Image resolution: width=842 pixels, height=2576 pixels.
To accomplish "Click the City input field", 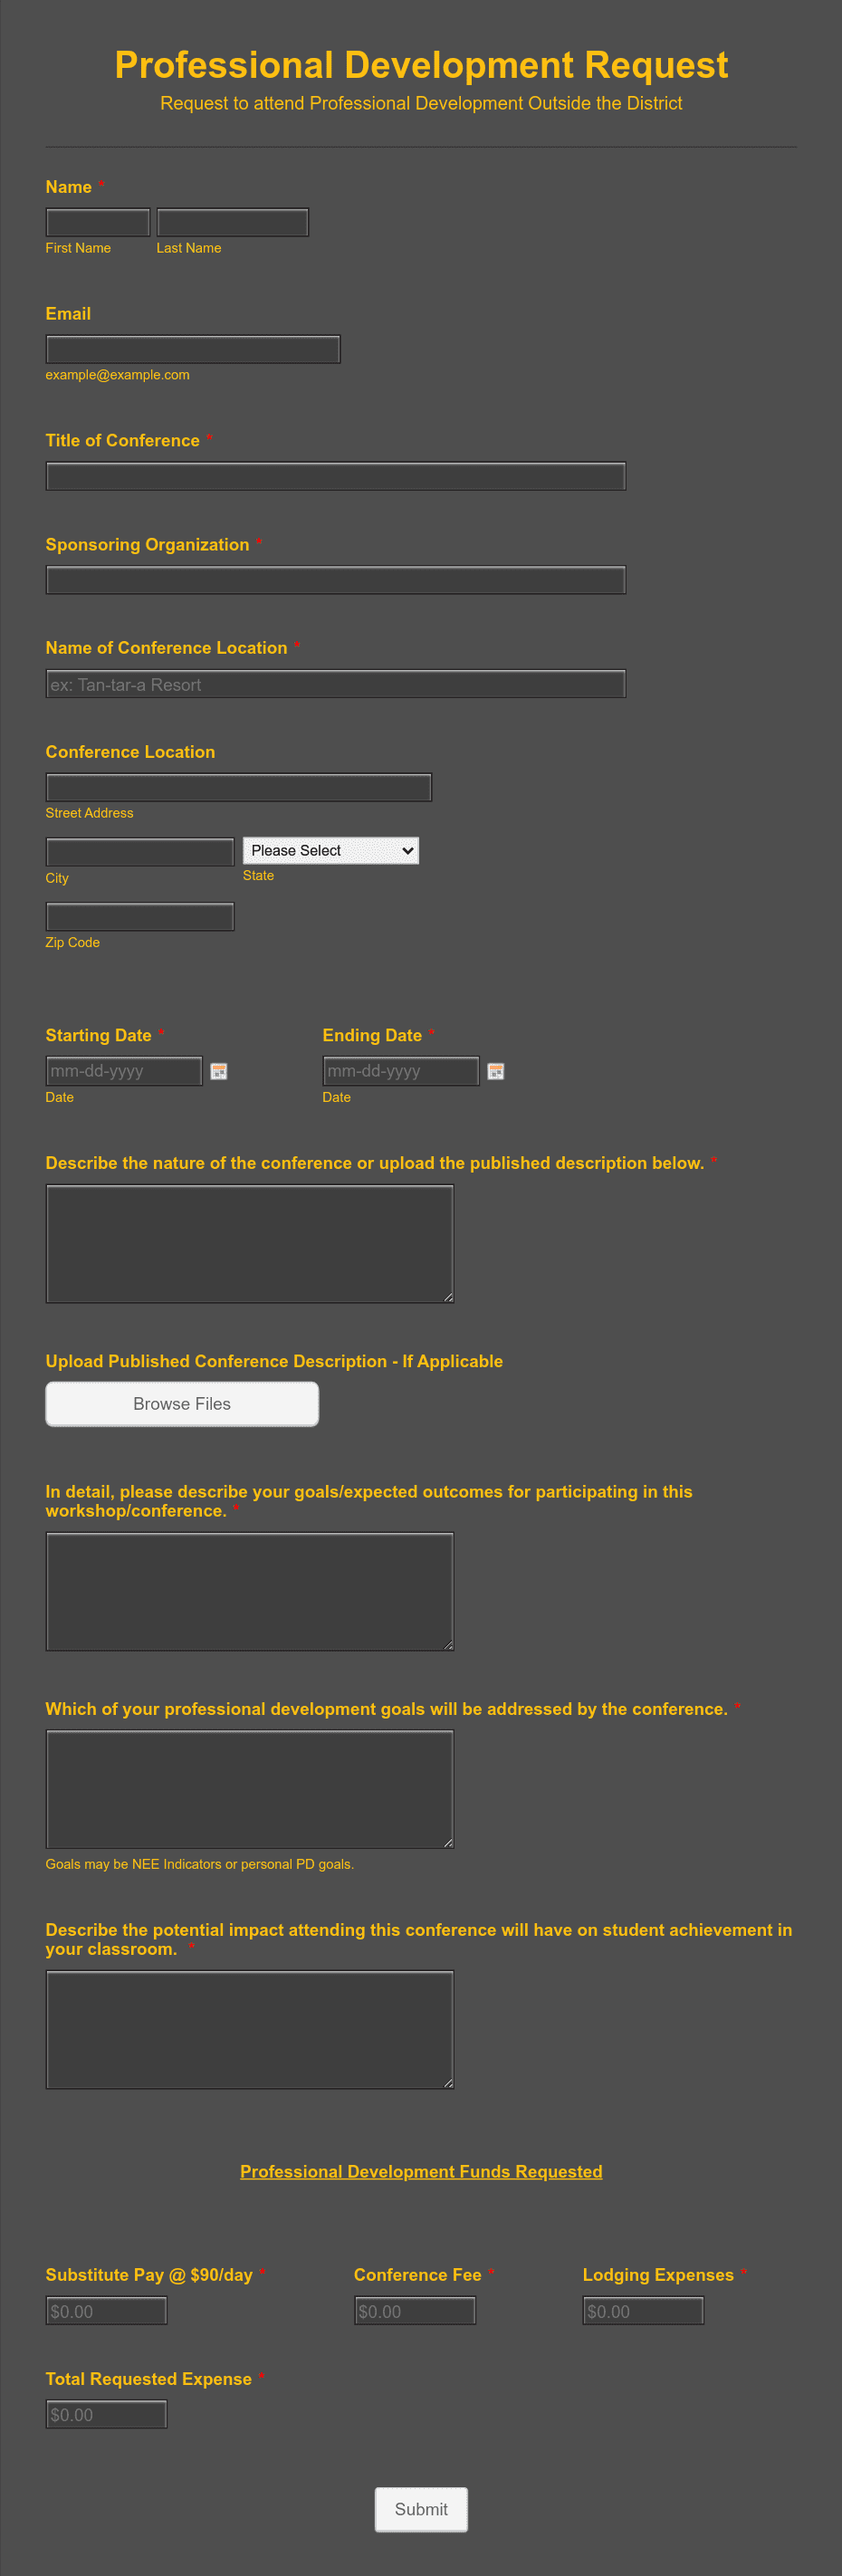I will tap(140, 851).
